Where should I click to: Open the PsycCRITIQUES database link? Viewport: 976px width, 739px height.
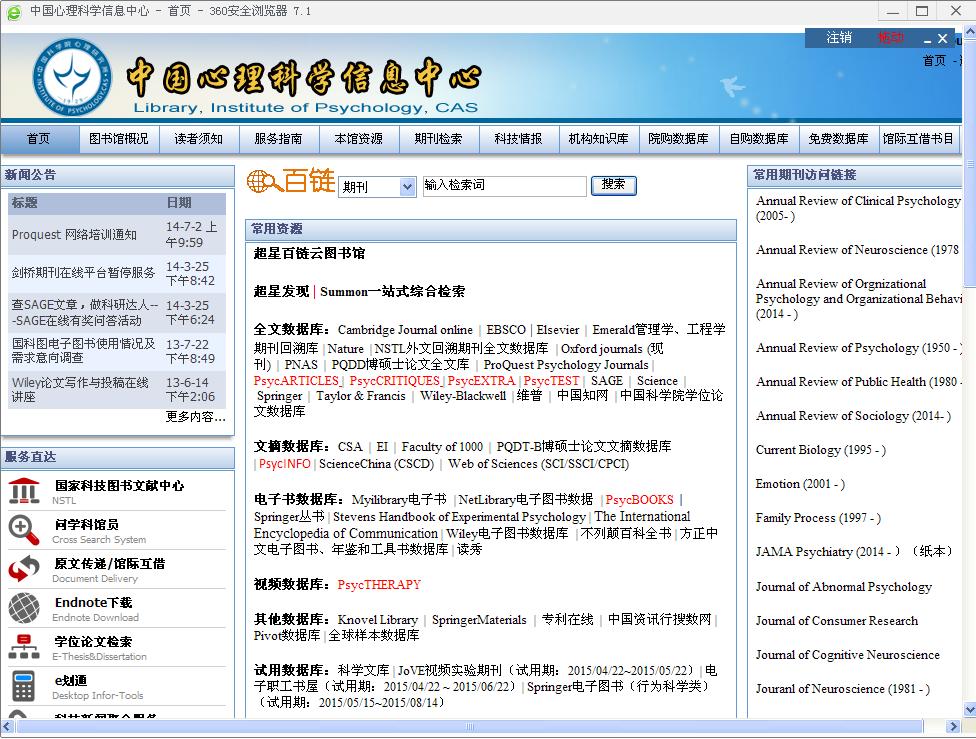395,380
